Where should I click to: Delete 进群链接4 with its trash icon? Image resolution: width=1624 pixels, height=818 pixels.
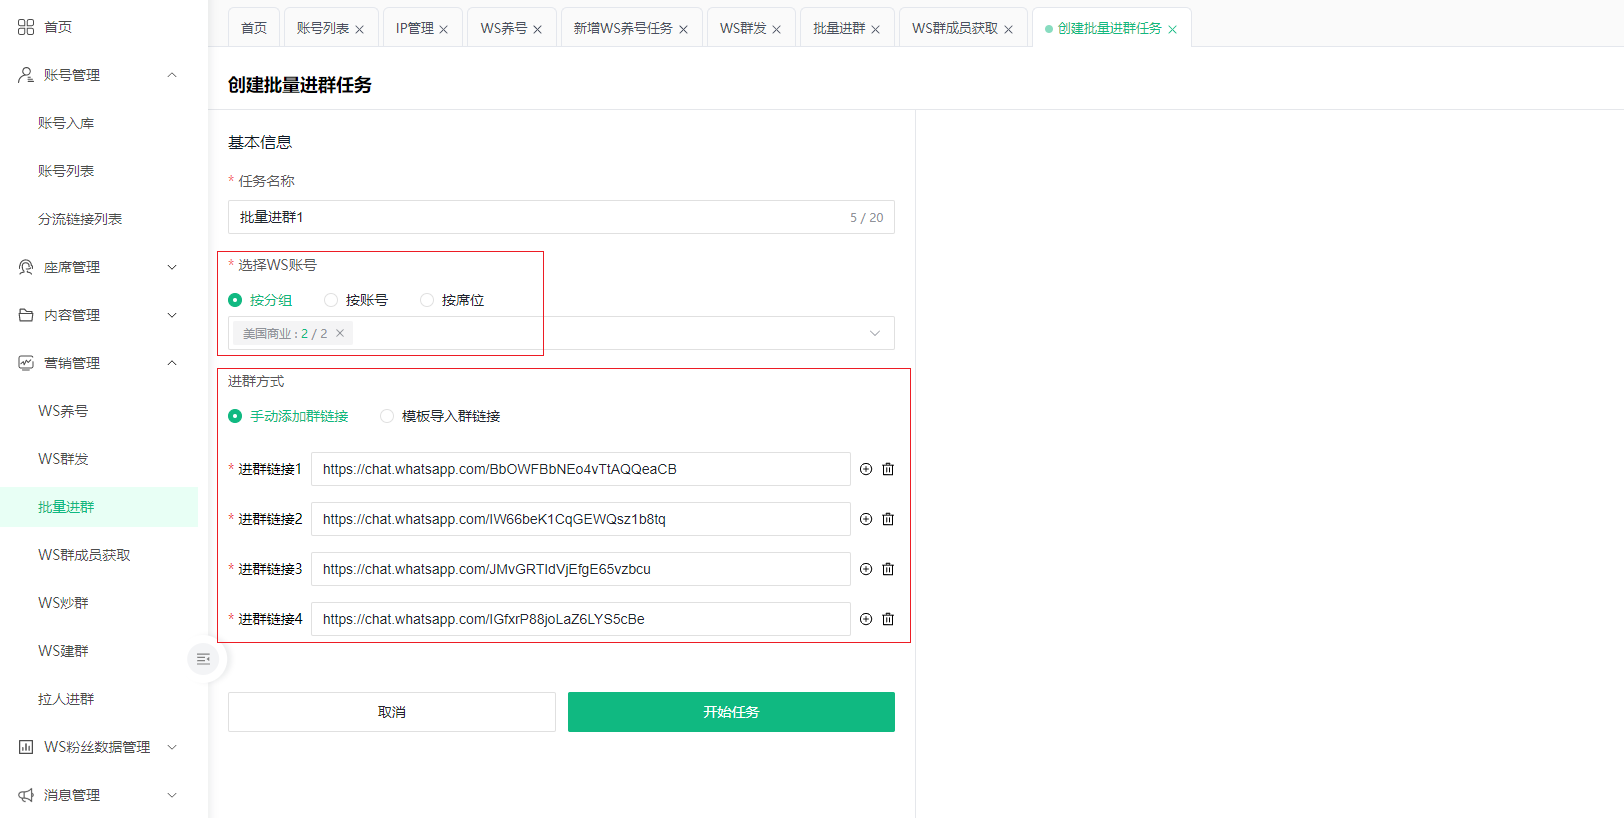(x=888, y=619)
